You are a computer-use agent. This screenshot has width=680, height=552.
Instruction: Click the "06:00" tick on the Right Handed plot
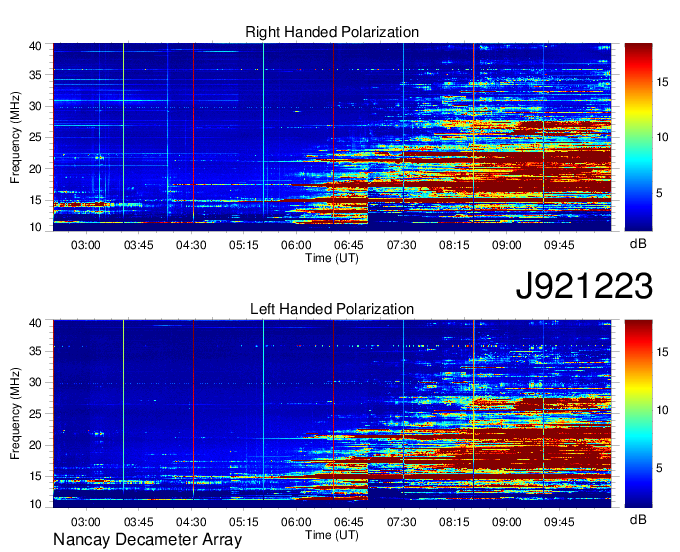(296, 245)
